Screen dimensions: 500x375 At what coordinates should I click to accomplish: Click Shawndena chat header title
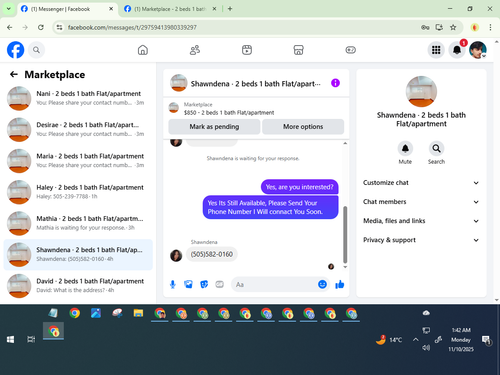click(x=255, y=84)
